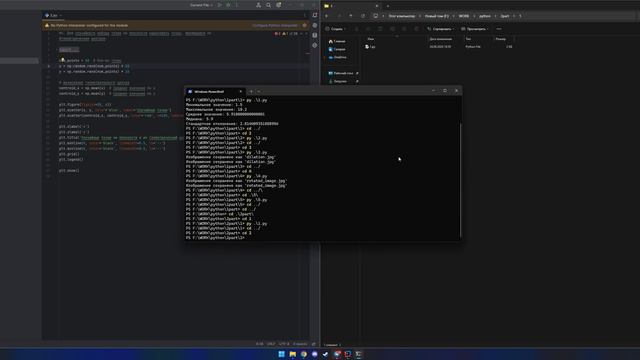Open the 'Создать' new item dropdown
The width and height of the screenshot is (640, 360).
coord(336,29)
